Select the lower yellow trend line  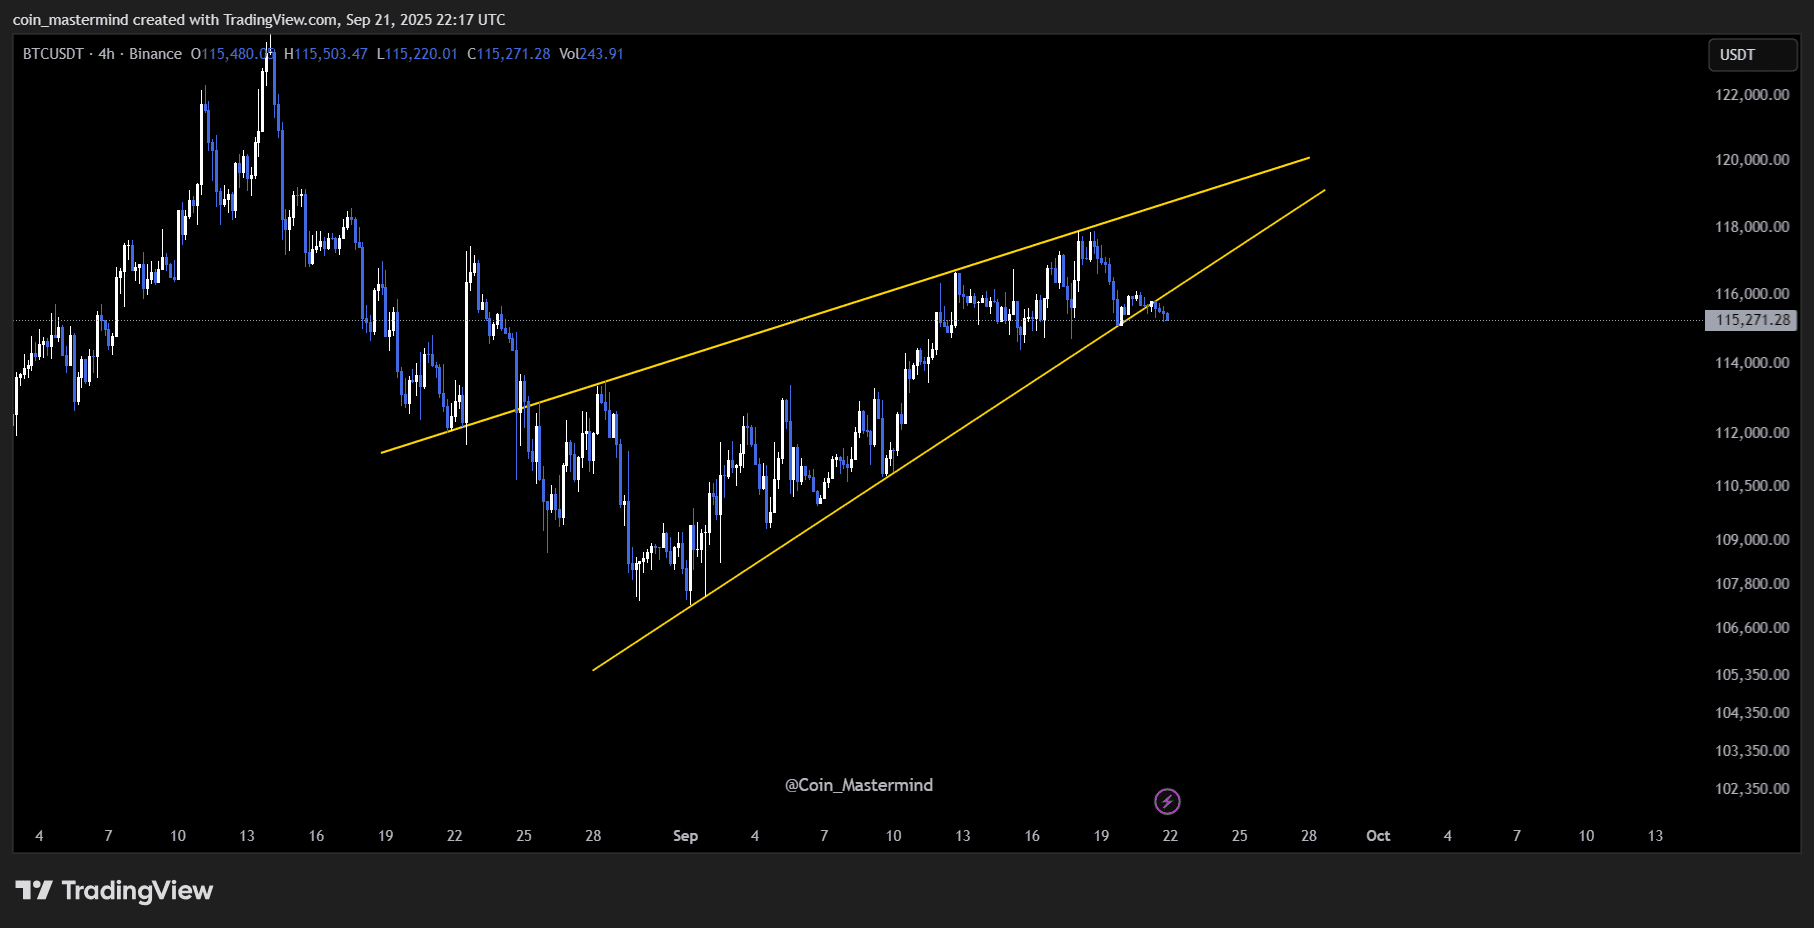(958, 430)
